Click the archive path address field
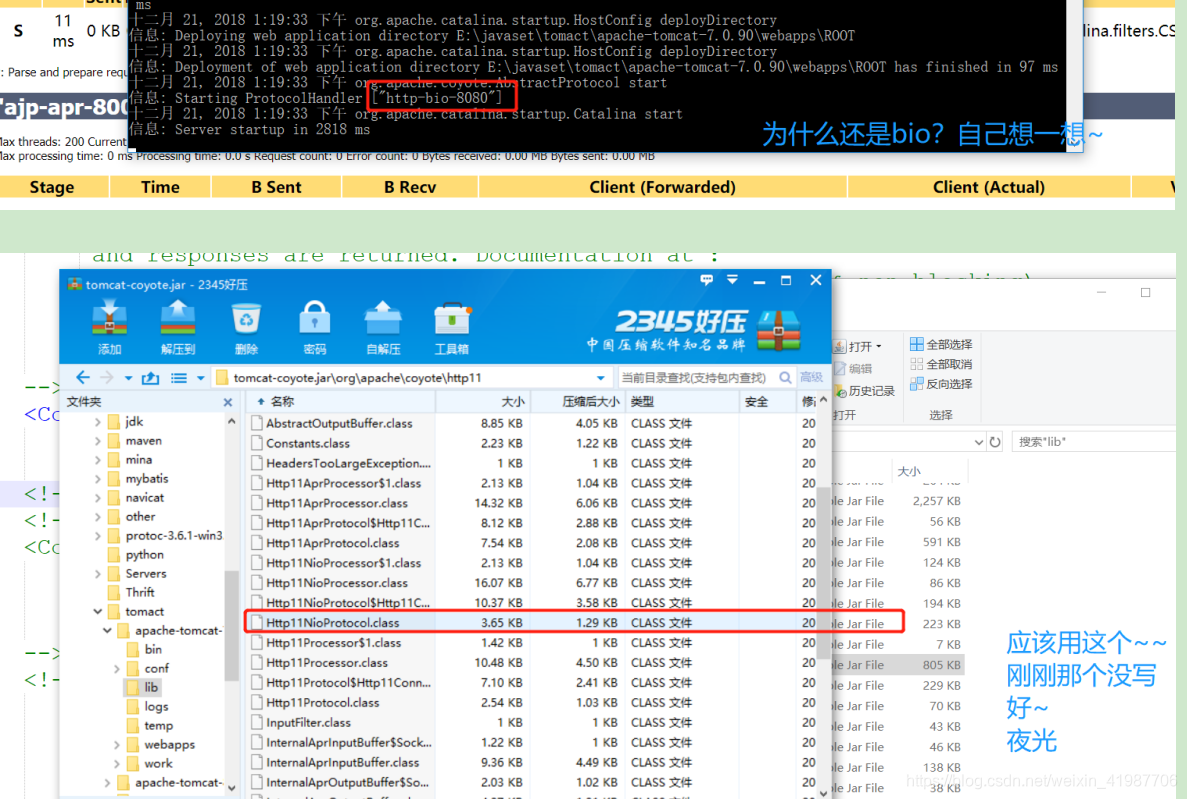 point(411,377)
